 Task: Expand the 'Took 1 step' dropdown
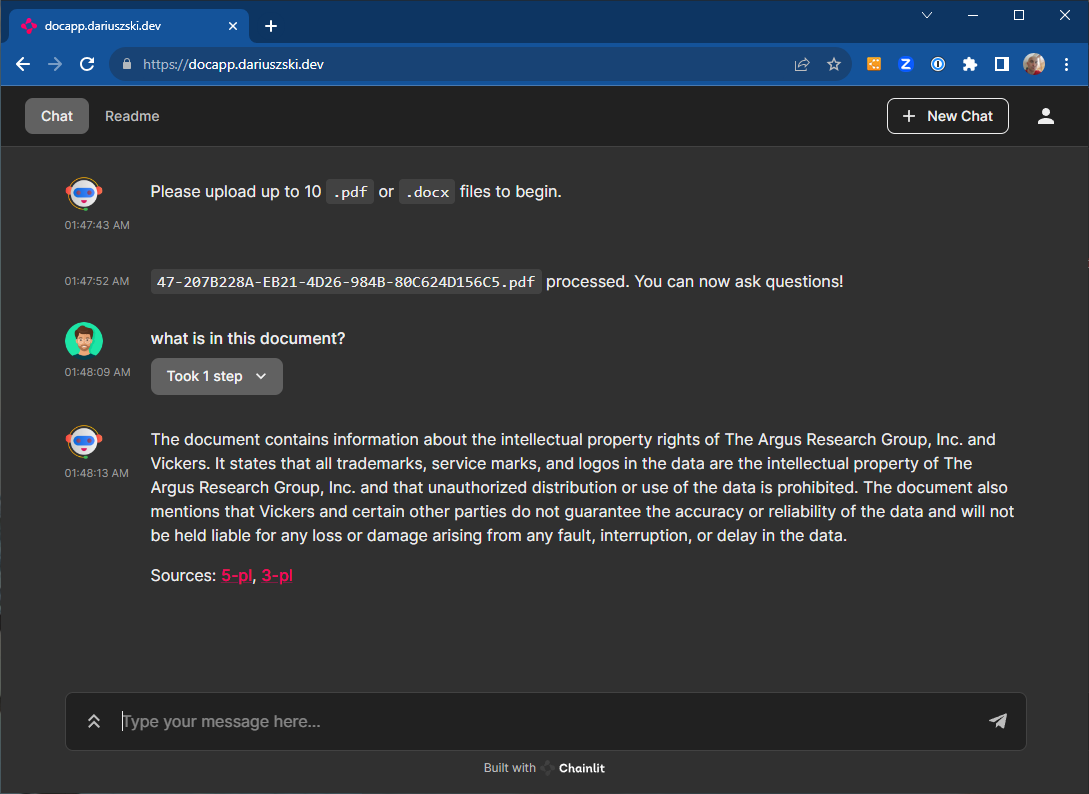(x=217, y=376)
